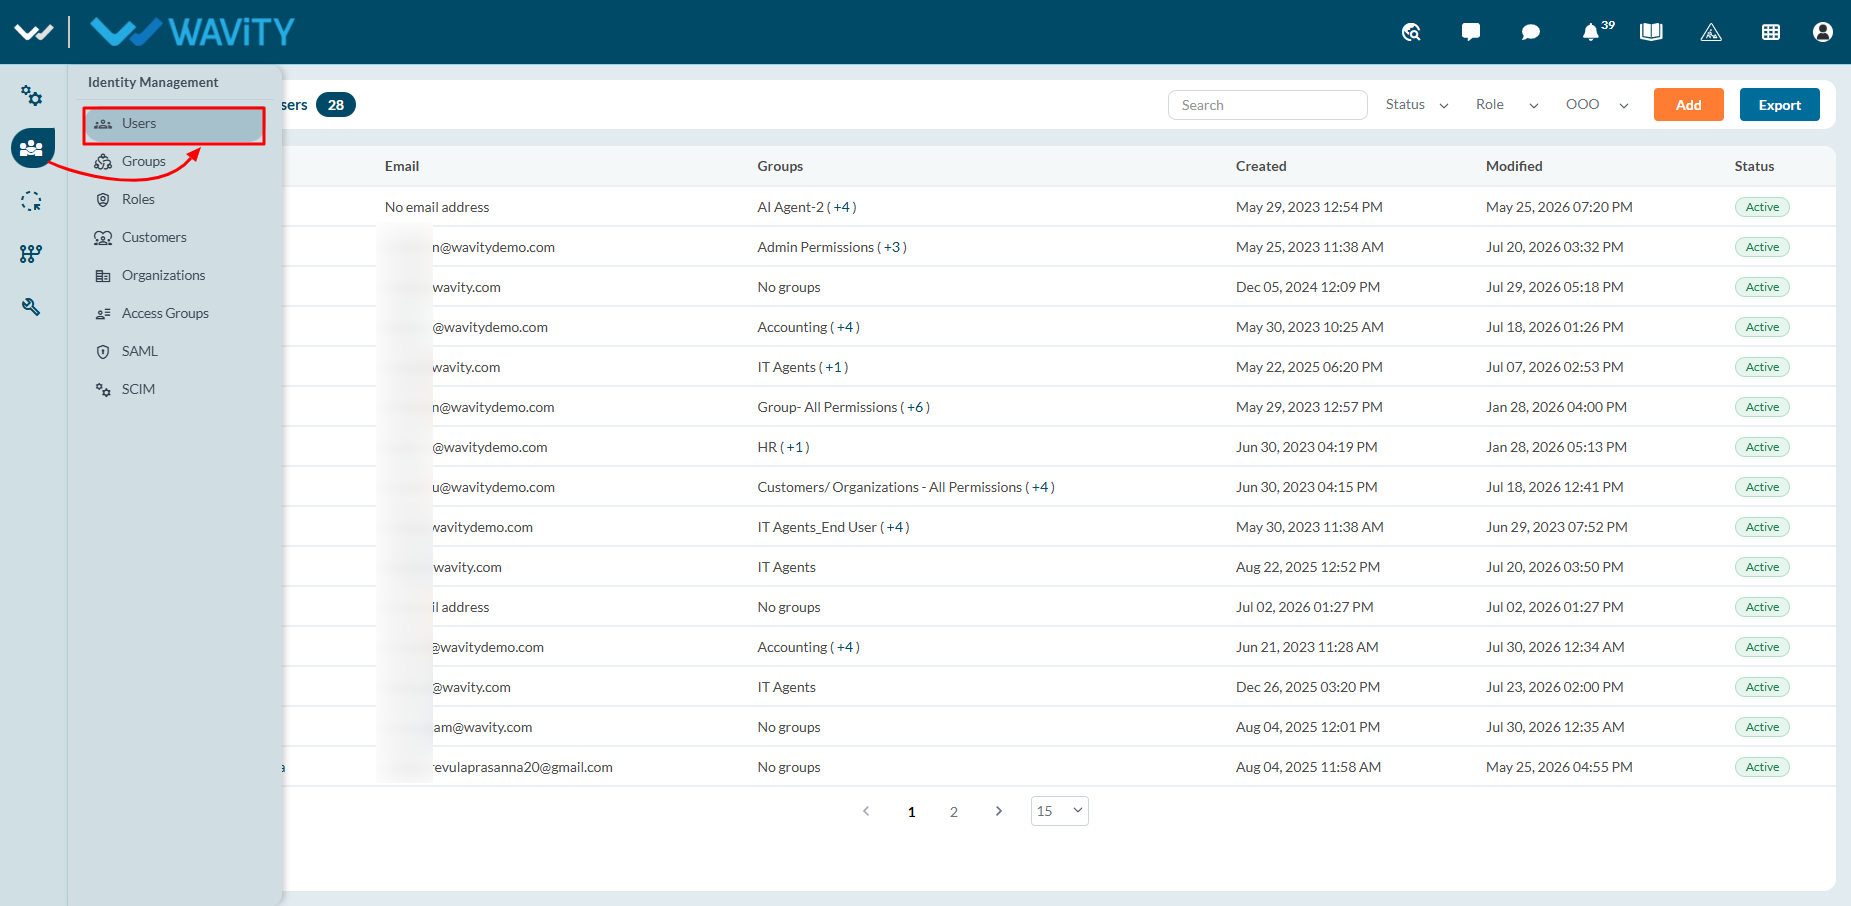Click the SCIM gears icon
This screenshot has width=1851, height=906.
coord(103,390)
